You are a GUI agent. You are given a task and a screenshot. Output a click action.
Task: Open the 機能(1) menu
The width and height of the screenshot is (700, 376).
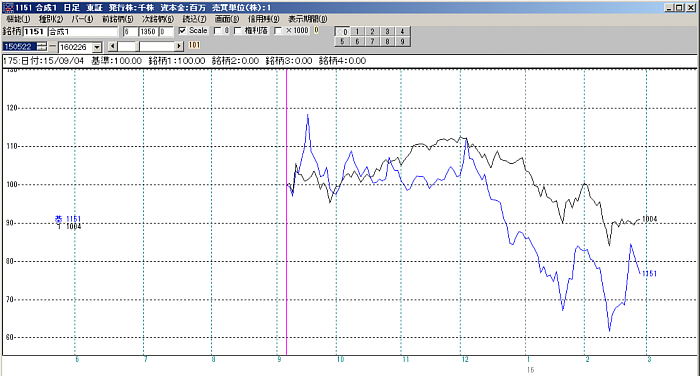pyautogui.click(x=18, y=19)
